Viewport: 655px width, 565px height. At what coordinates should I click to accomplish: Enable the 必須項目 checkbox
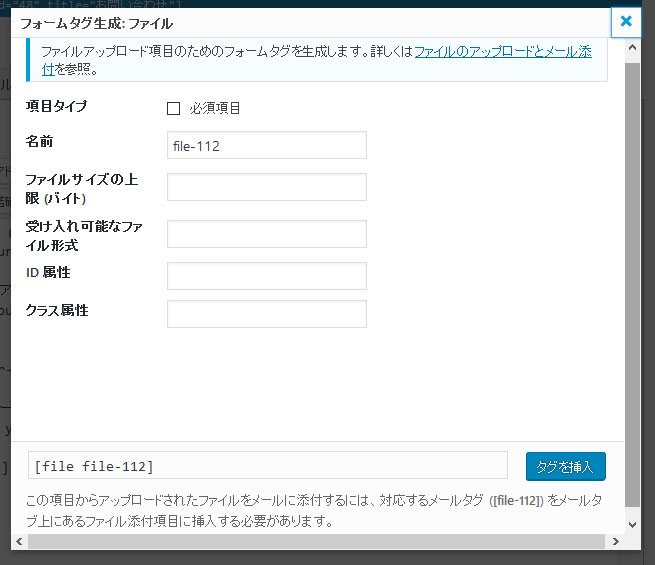(x=173, y=108)
